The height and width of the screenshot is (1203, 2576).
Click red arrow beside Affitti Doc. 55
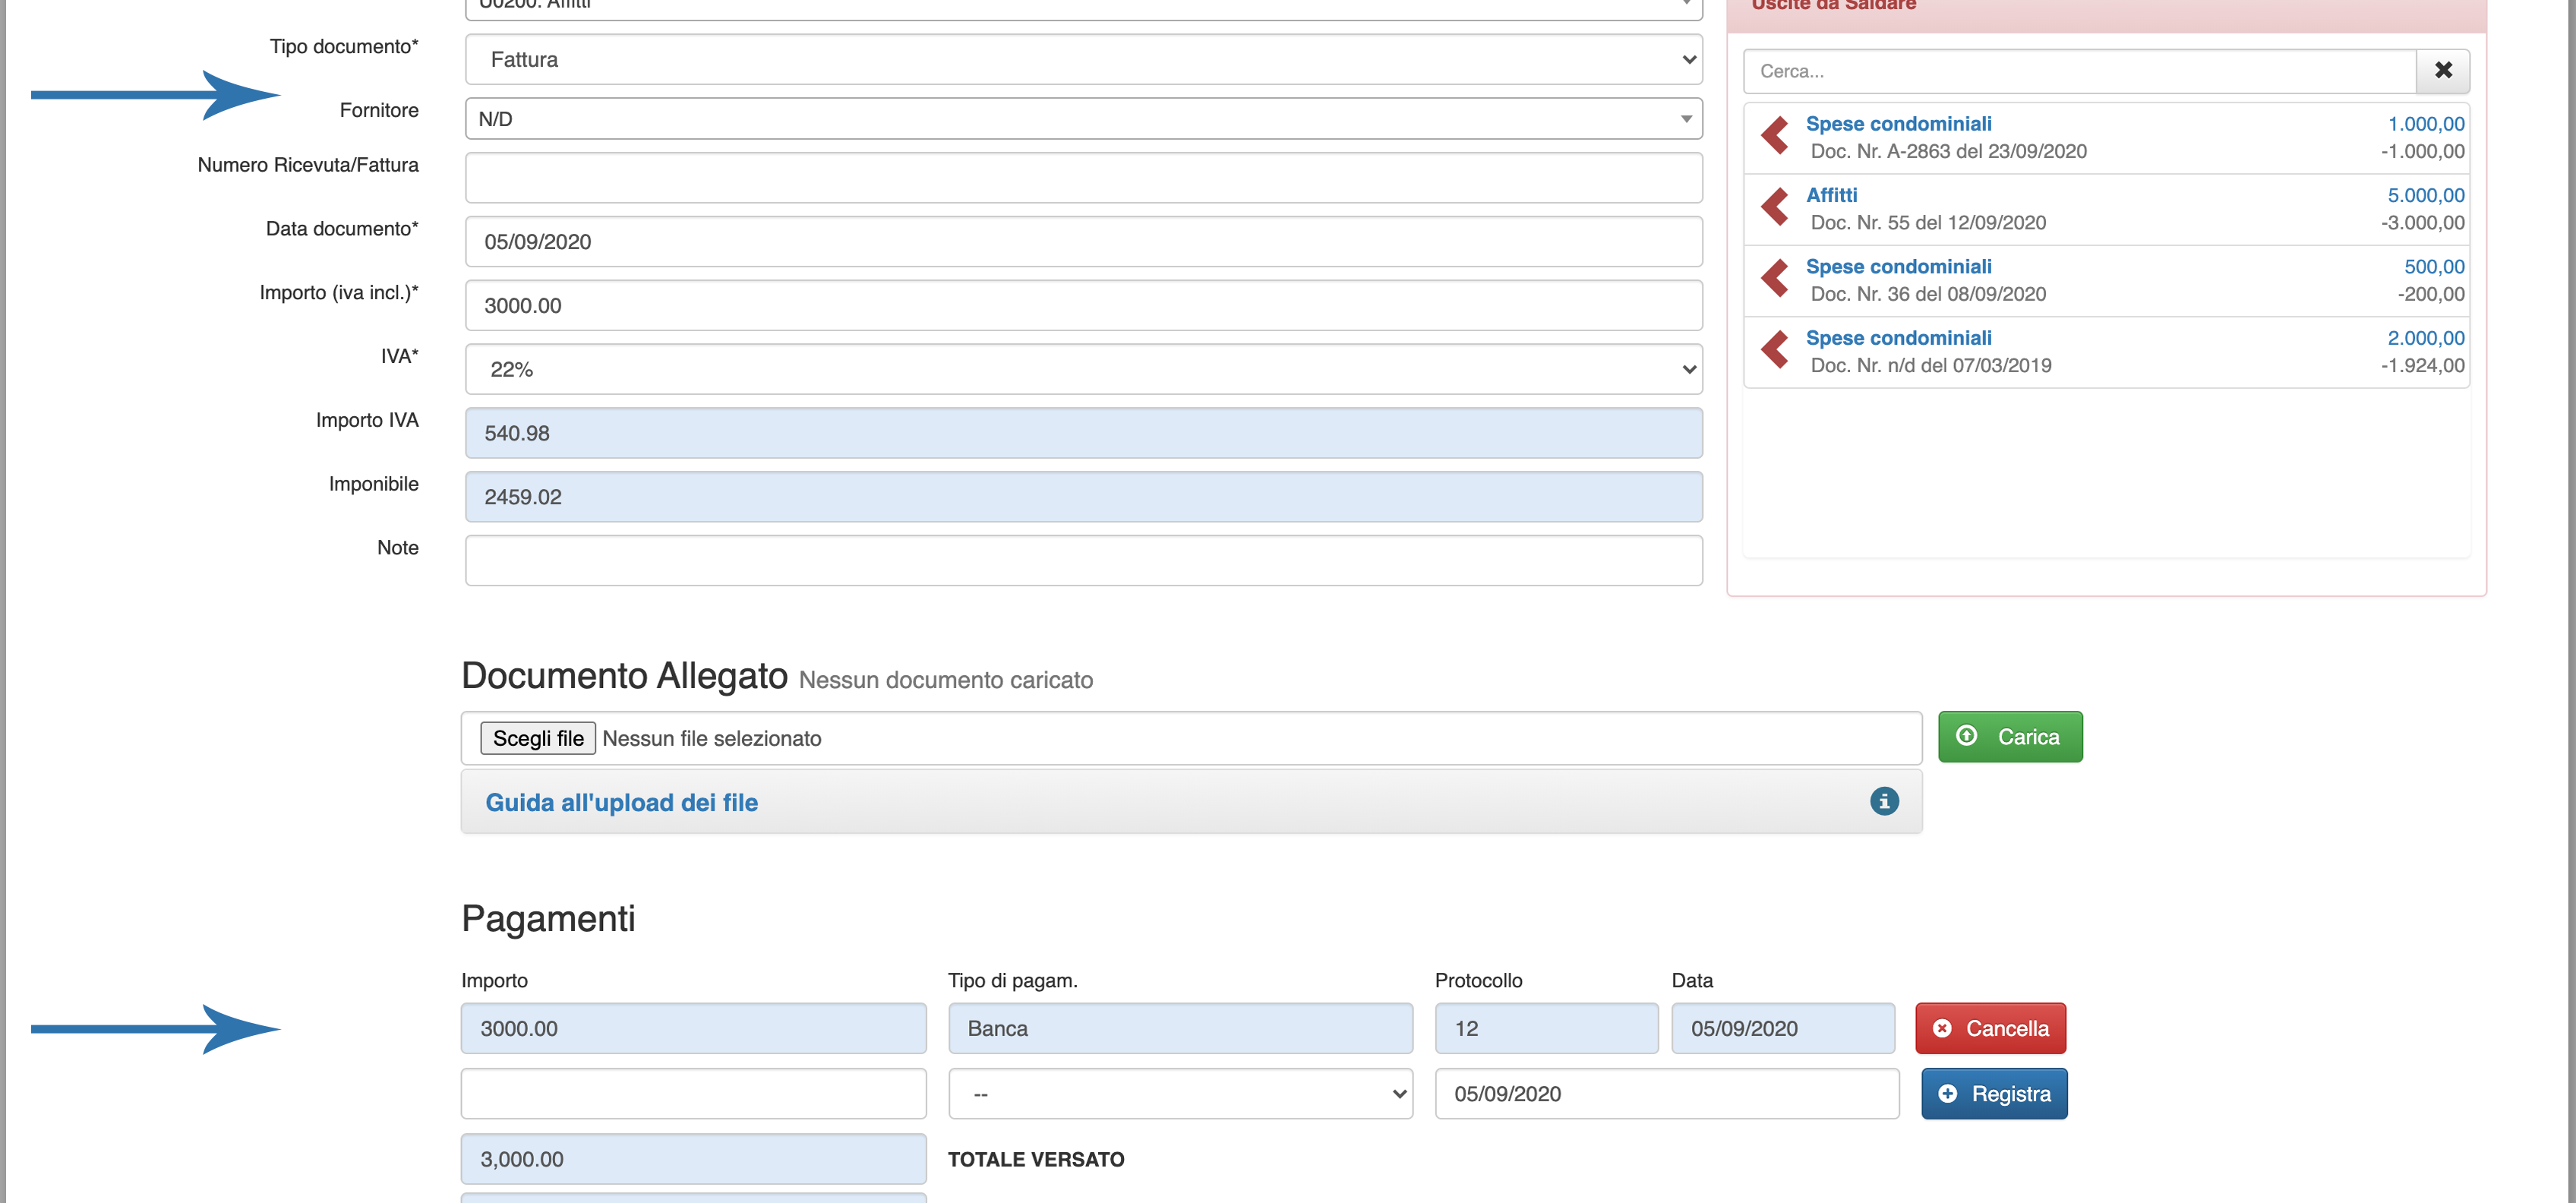point(1775,208)
